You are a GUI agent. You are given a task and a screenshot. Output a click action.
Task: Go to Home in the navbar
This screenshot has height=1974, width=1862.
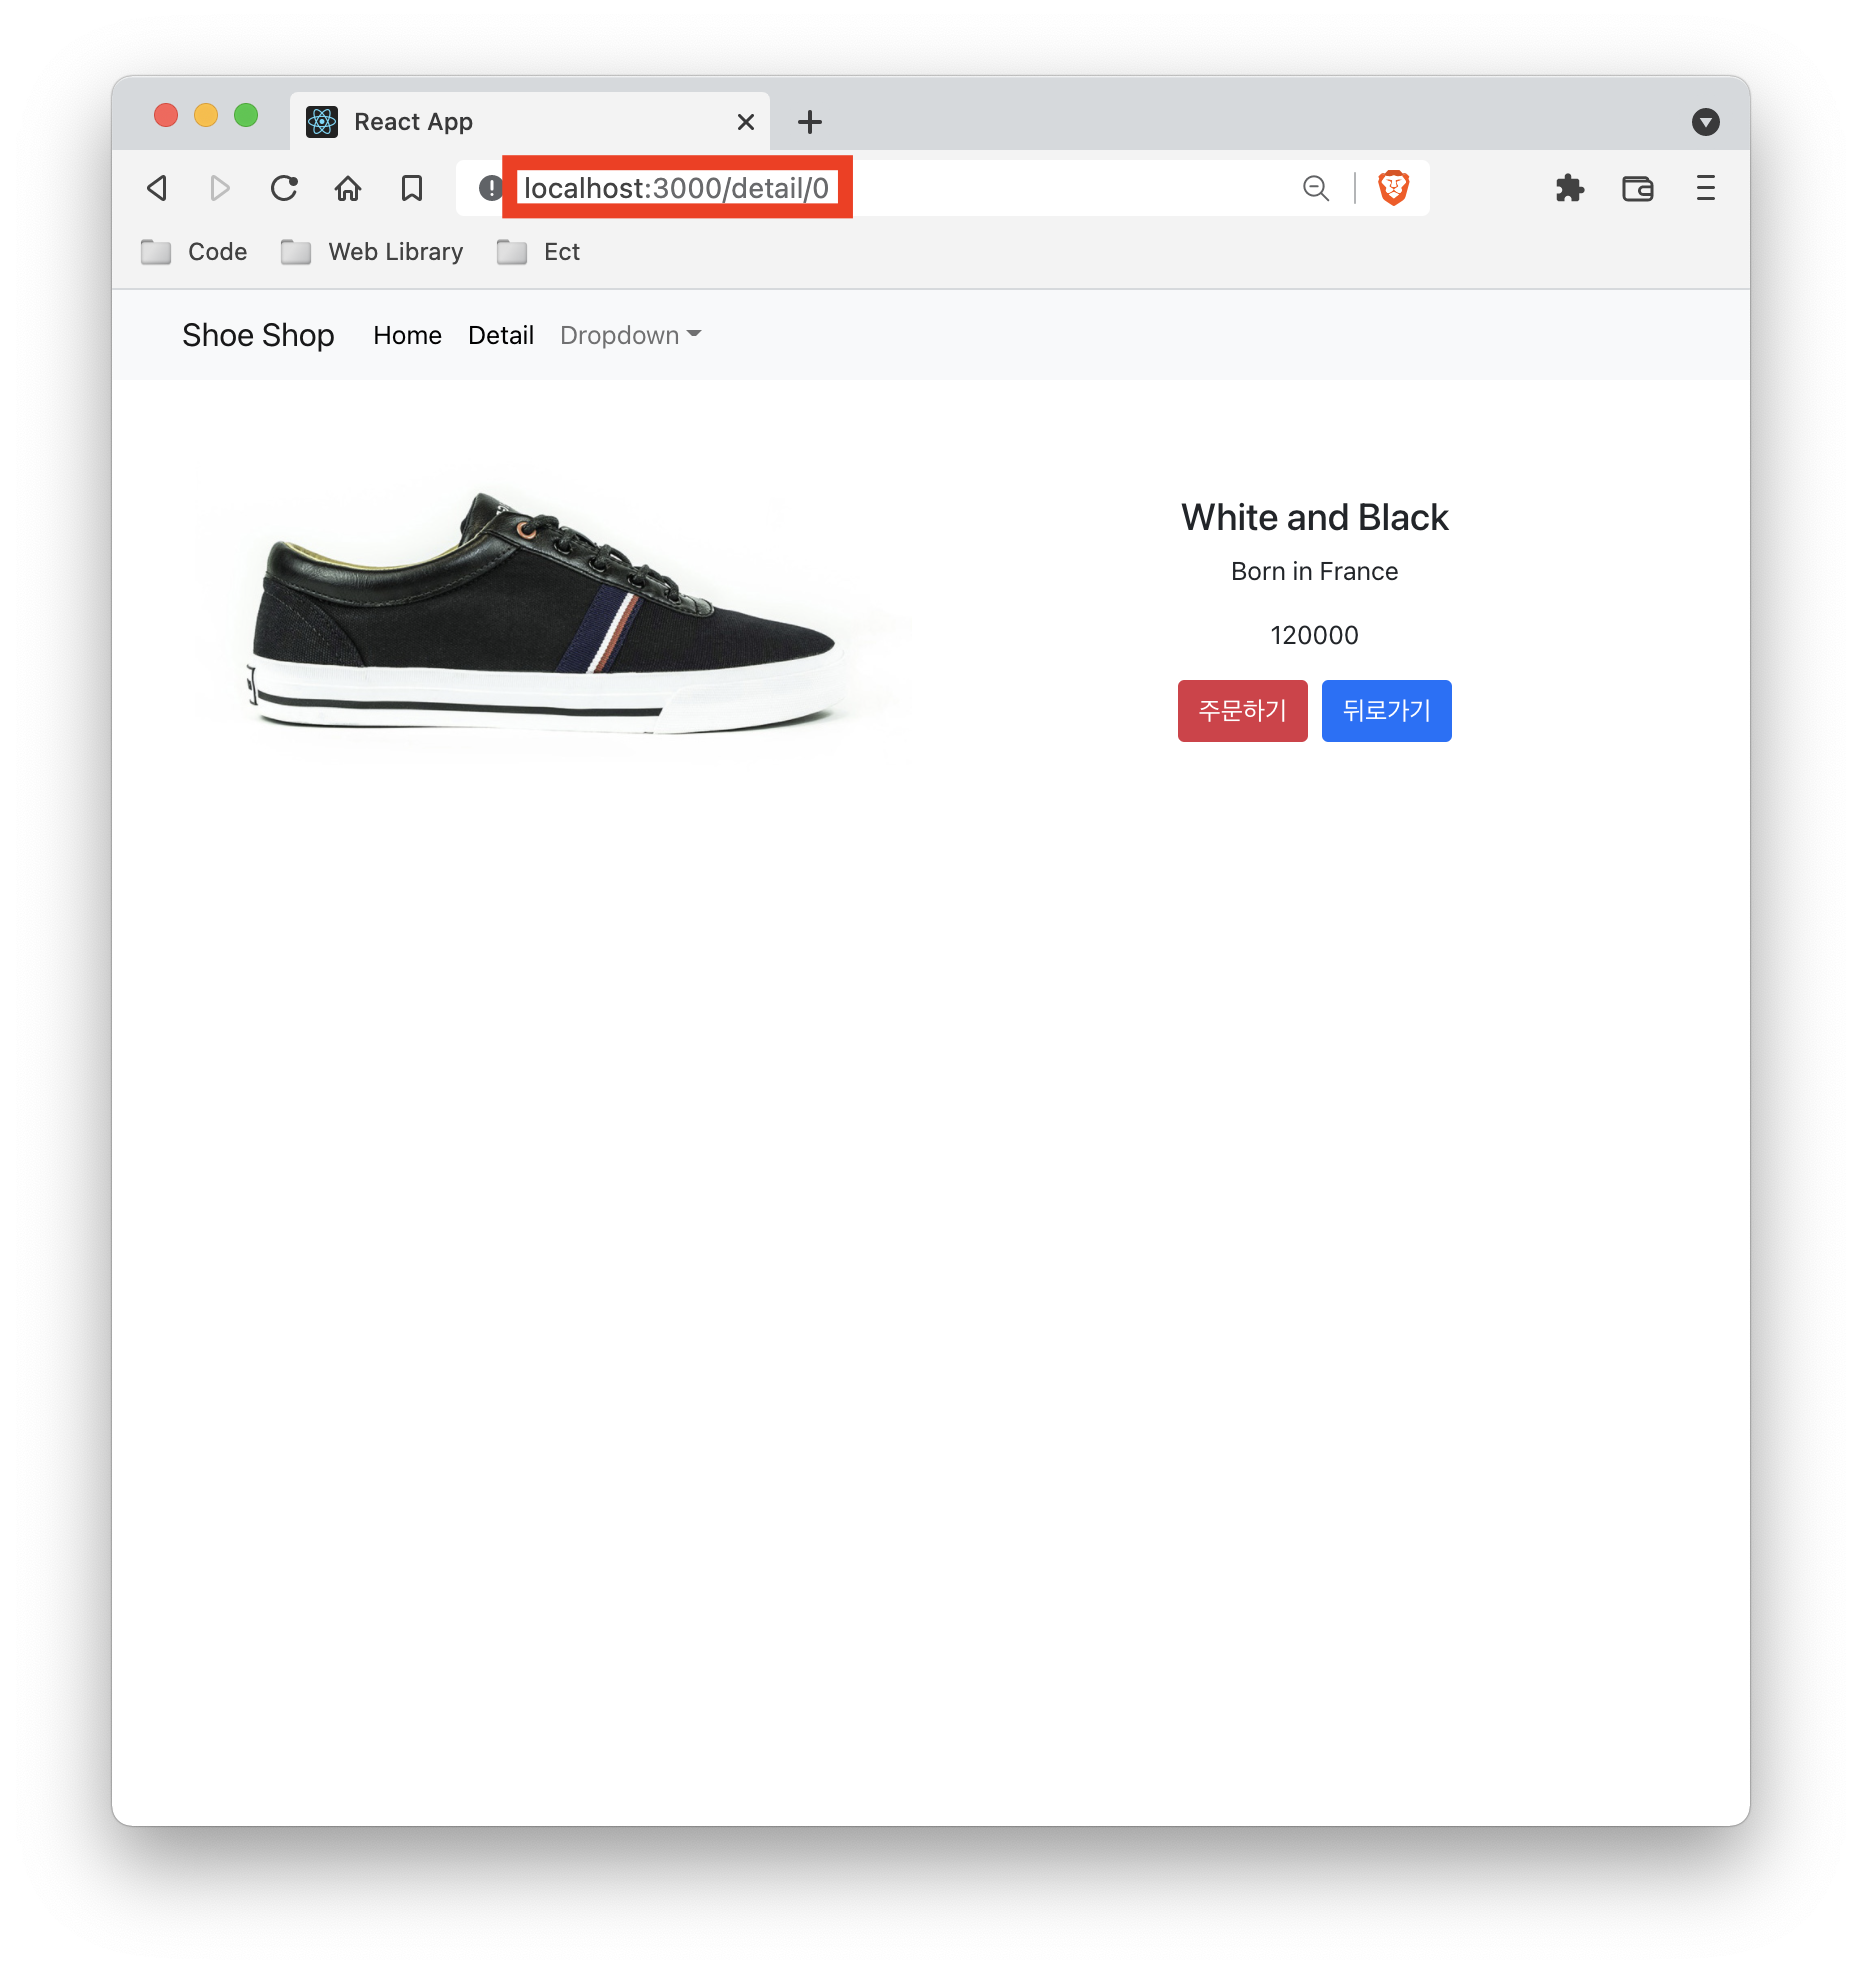click(x=407, y=335)
